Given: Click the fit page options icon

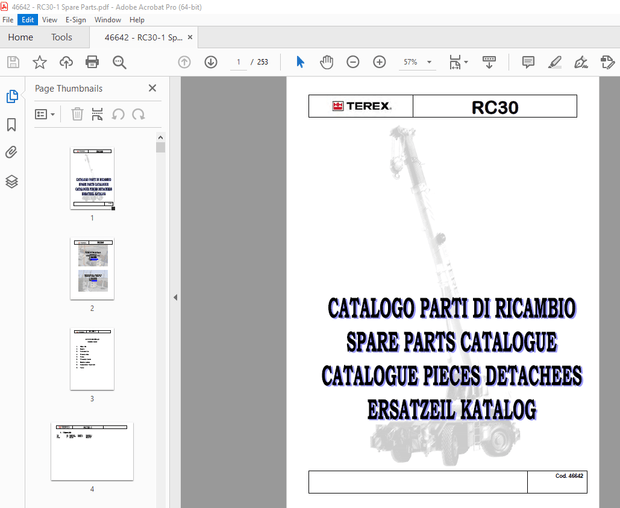Looking at the screenshot, I should 455,62.
